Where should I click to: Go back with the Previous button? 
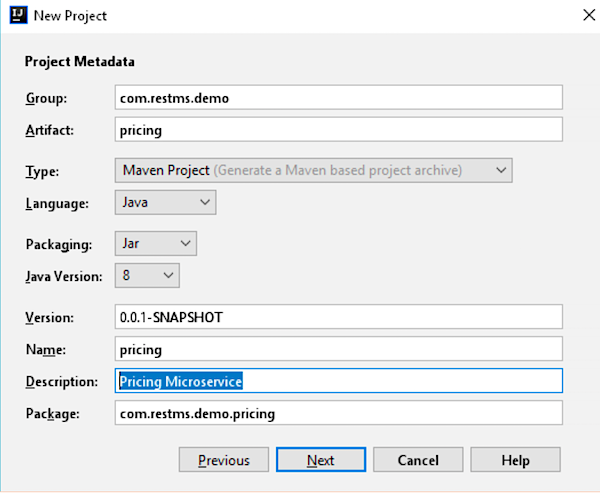pos(223,460)
